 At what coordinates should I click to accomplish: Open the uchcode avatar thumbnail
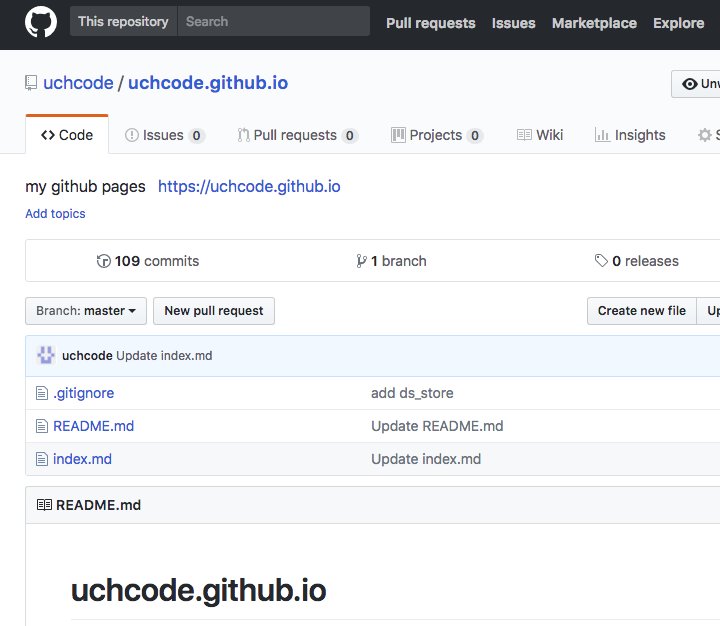click(x=46, y=355)
